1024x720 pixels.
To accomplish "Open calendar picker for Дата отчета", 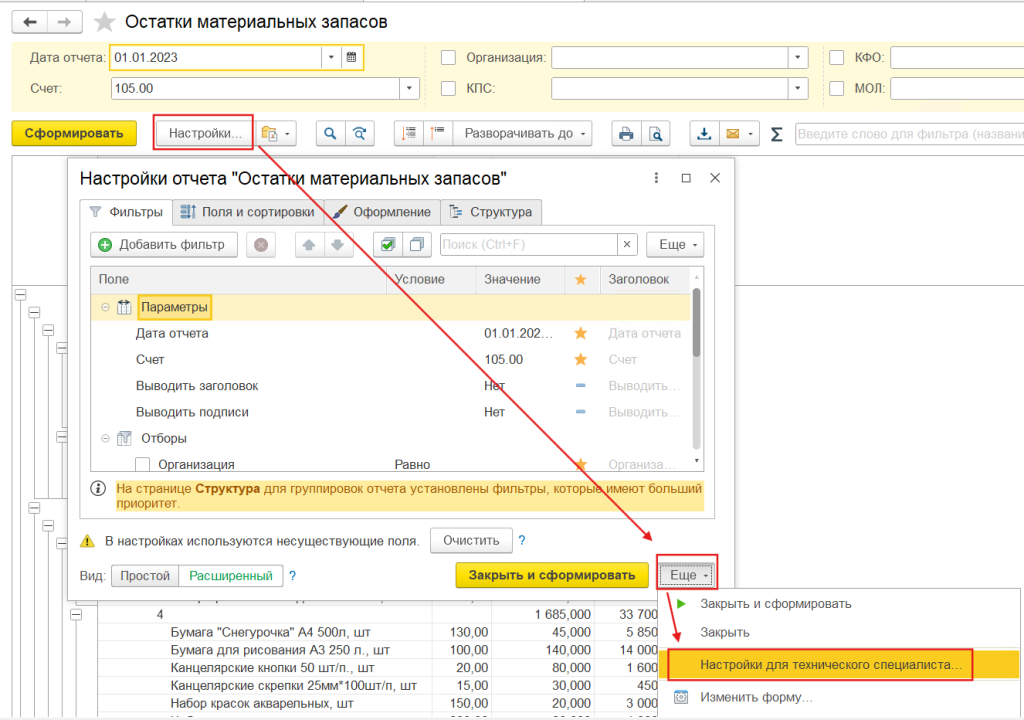I will pos(351,57).
